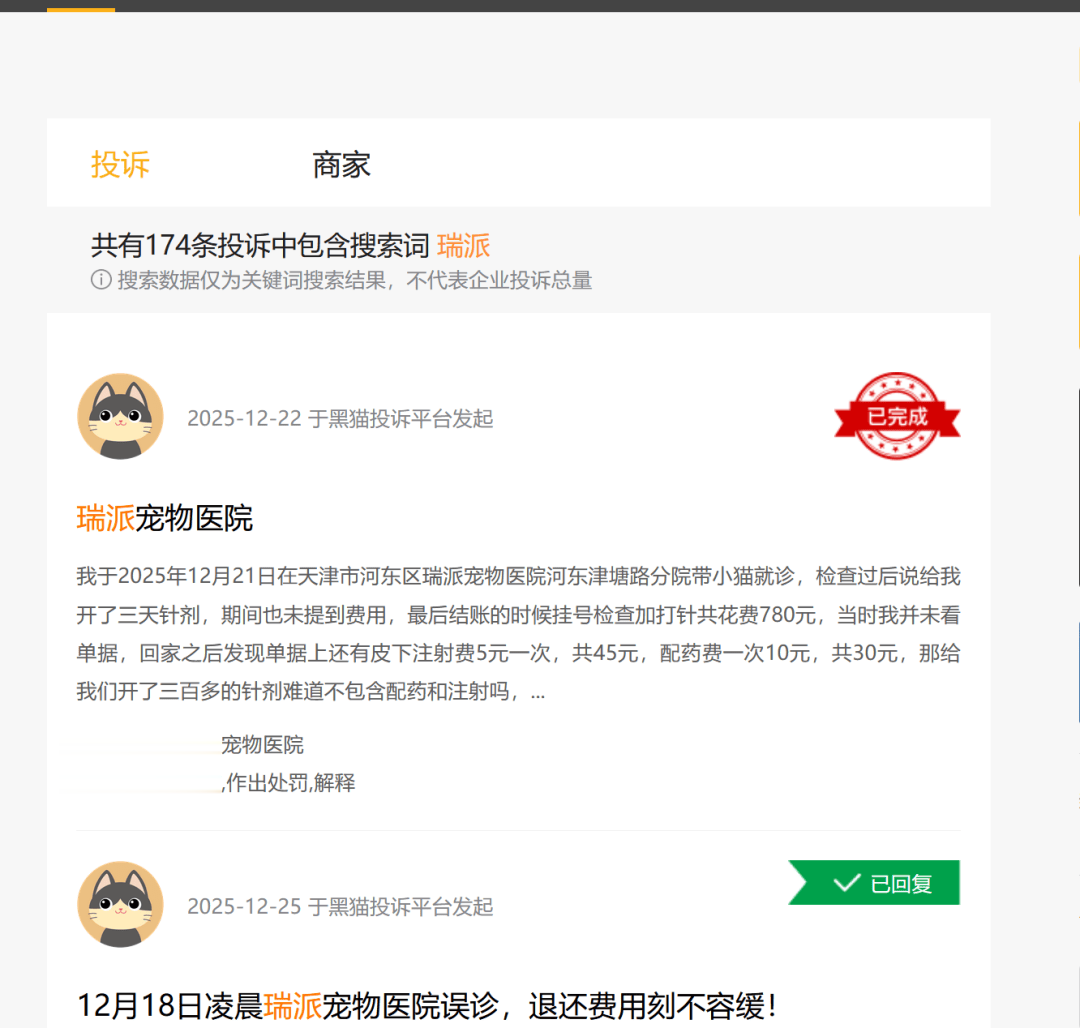Click heading 共有174条投诉中包含搜索词
Image resolution: width=1080 pixels, height=1028 pixels.
[260, 246]
